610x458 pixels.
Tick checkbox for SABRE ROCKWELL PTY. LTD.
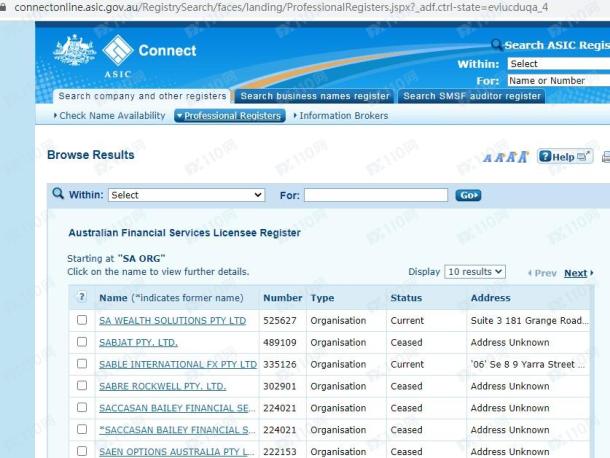click(x=82, y=385)
